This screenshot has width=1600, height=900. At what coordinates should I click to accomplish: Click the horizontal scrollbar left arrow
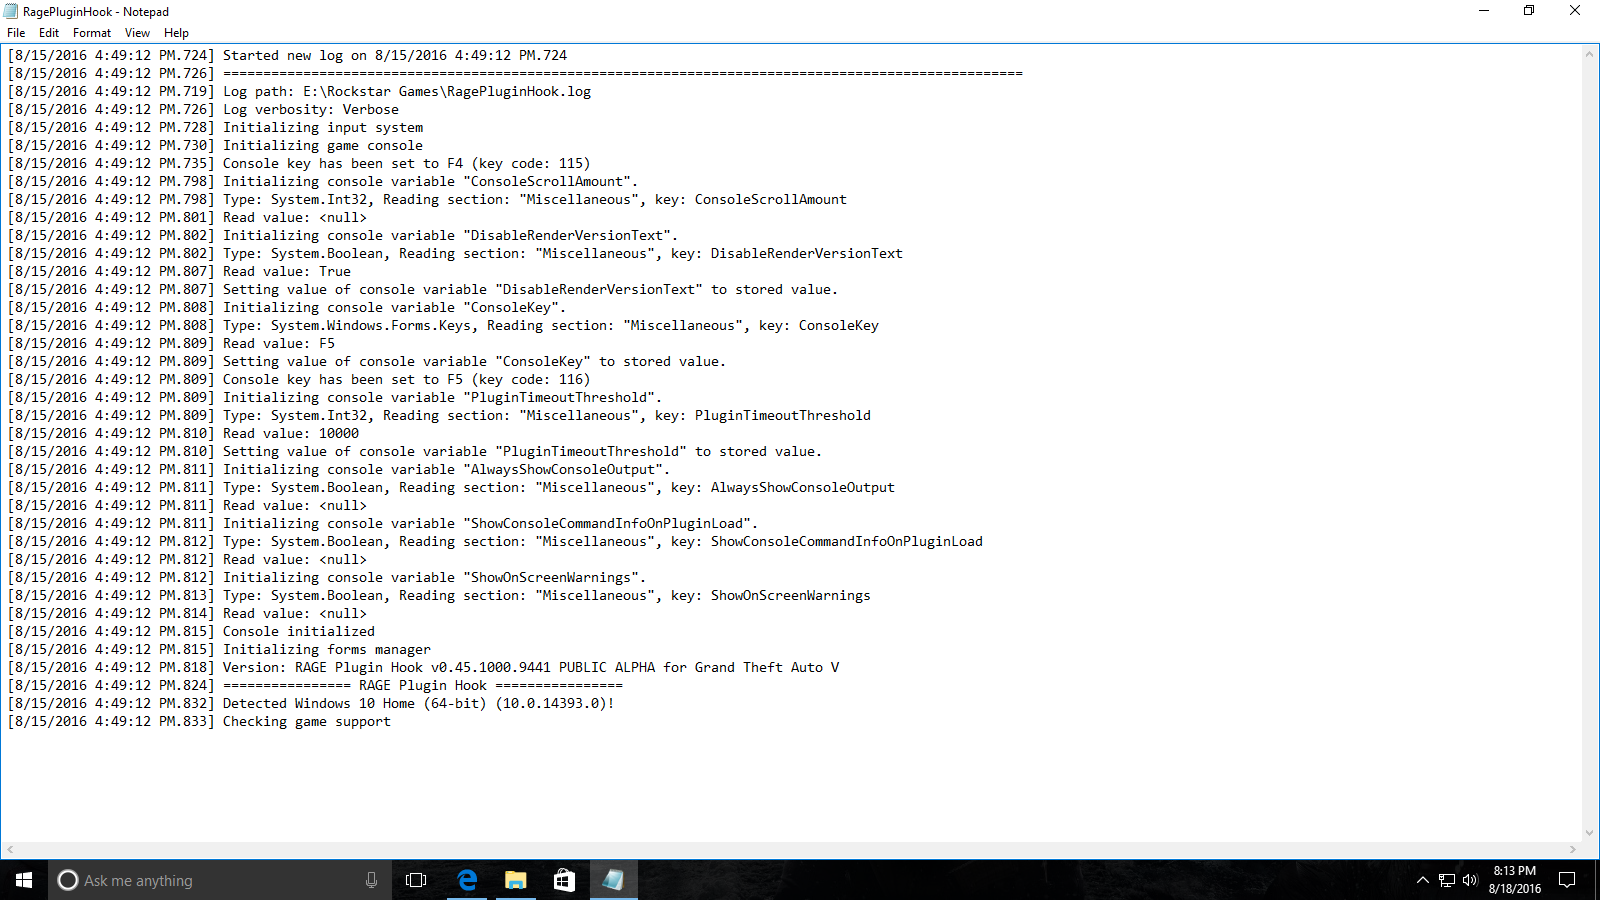coord(10,850)
